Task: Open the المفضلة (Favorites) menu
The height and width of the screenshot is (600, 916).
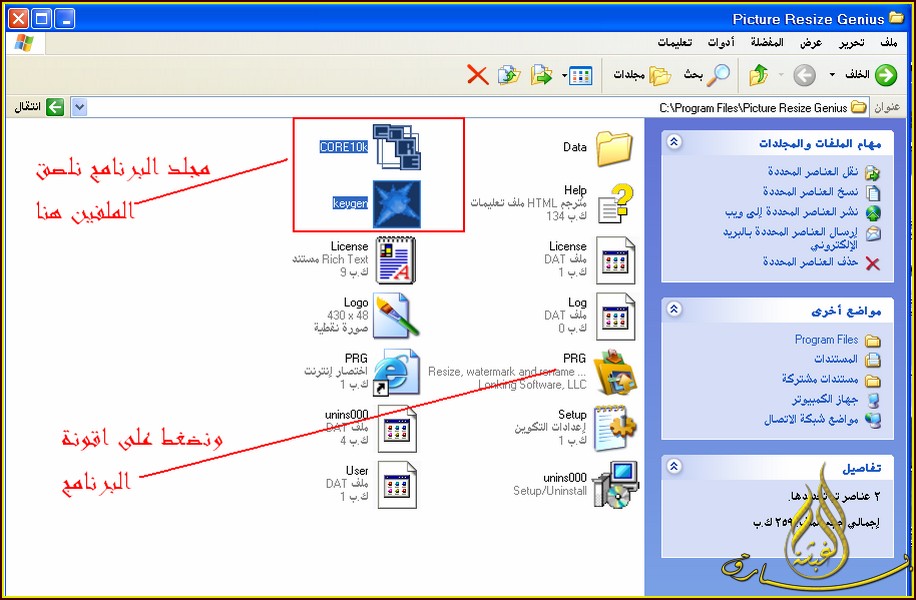Action: coord(767,43)
